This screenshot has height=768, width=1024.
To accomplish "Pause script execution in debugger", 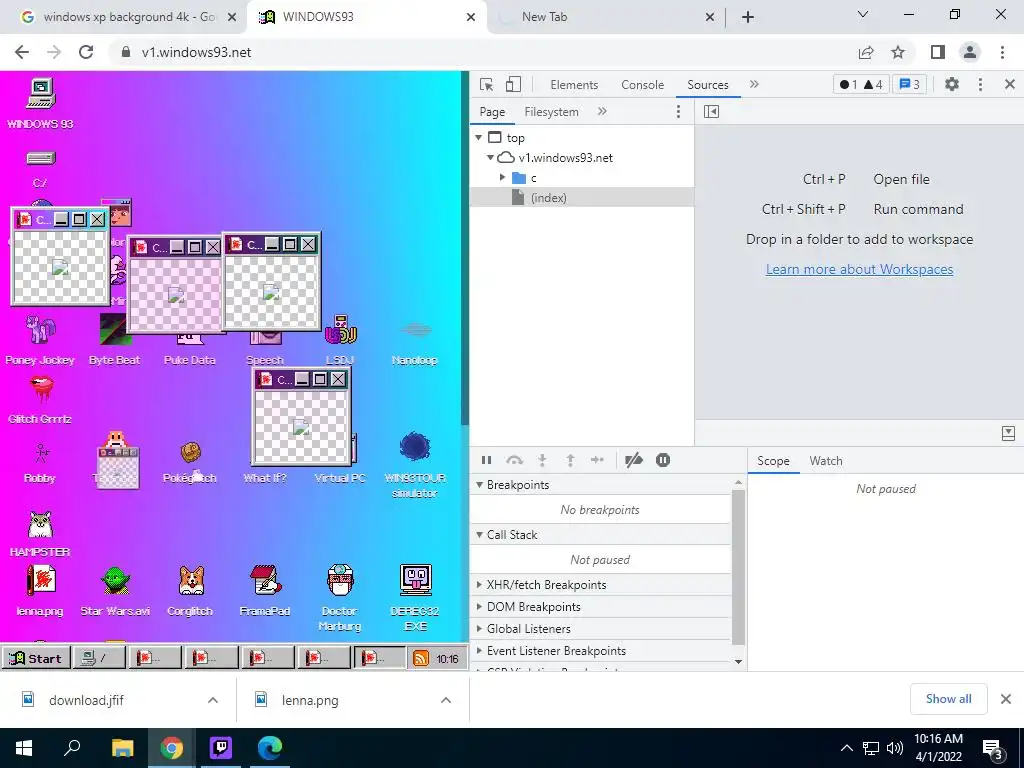I will 487,460.
